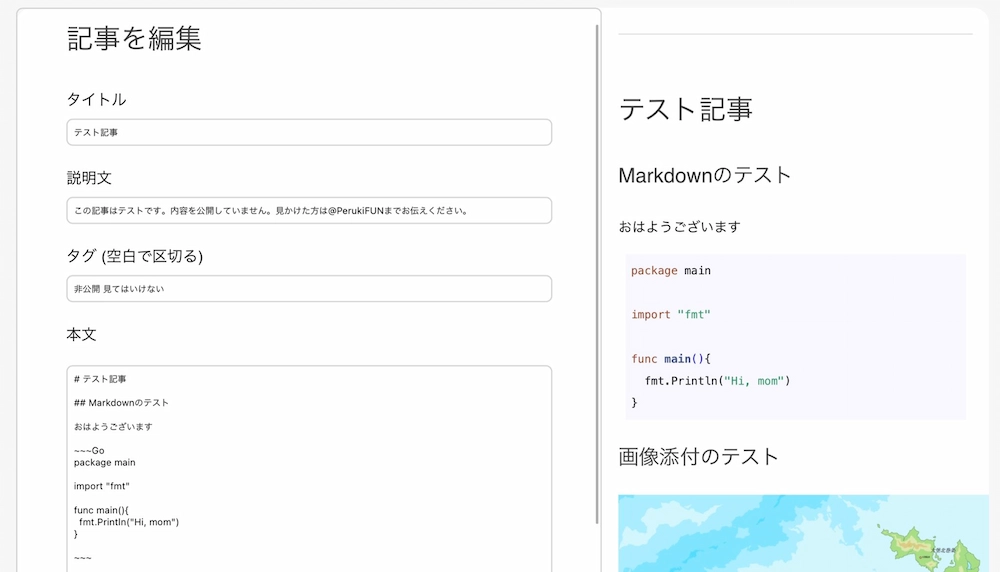The height and width of the screenshot is (572, 1000).
Task: Select the タグ input containing 非公開
Action: coord(309,288)
